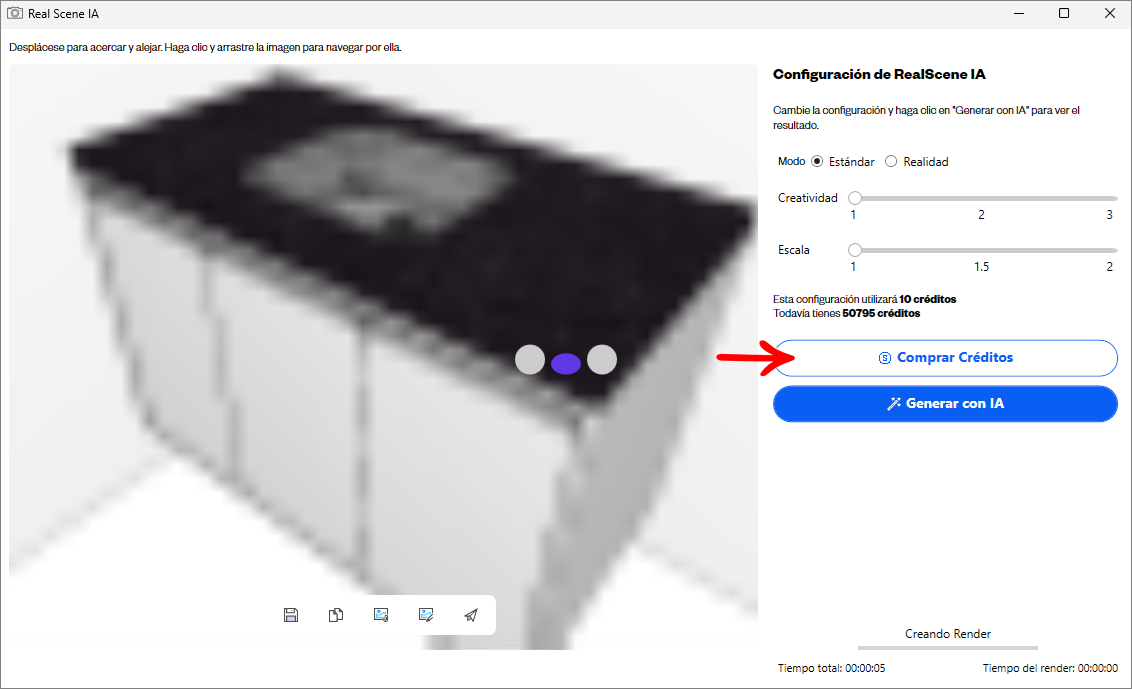Set the Escala slider toward 1.5
Image resolution: width=1132 pixels, height=689 pixels.
pyautogui.click(x=981, y=250)
